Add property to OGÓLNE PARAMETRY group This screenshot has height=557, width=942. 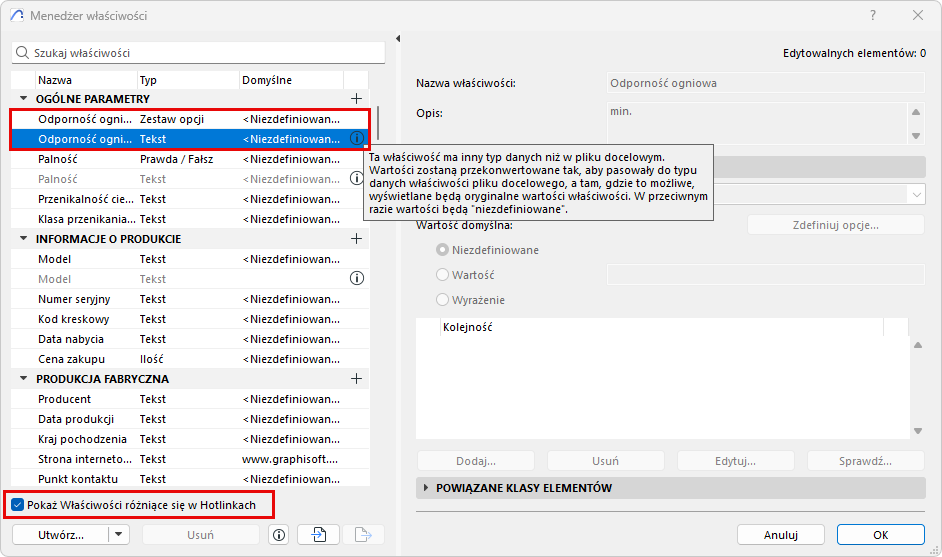[x=356, y=99]
